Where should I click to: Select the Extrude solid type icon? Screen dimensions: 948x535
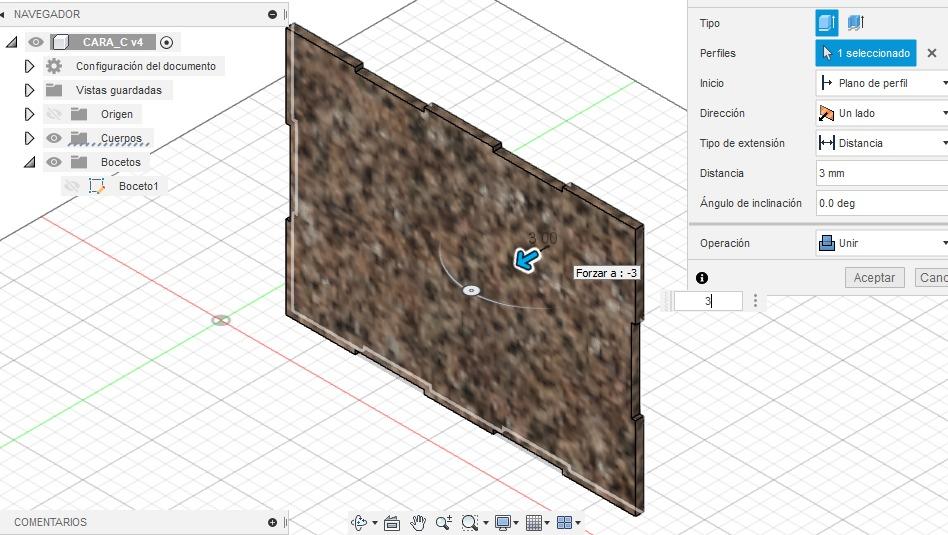(x=826, y=23)
